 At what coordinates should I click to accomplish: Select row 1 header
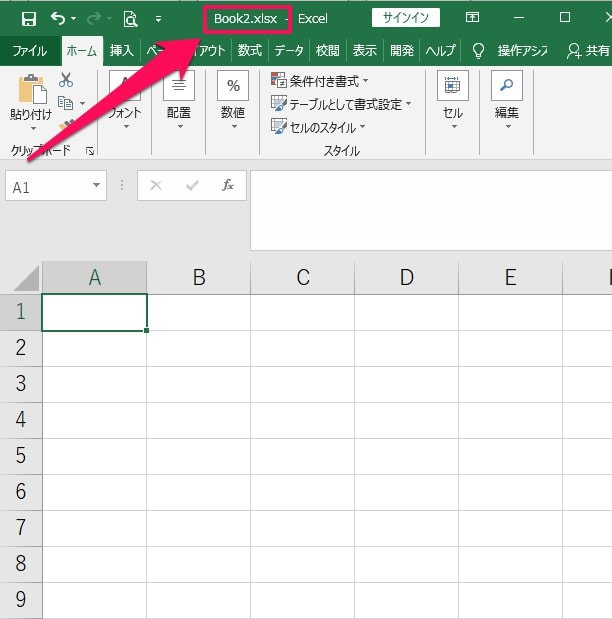21,312
